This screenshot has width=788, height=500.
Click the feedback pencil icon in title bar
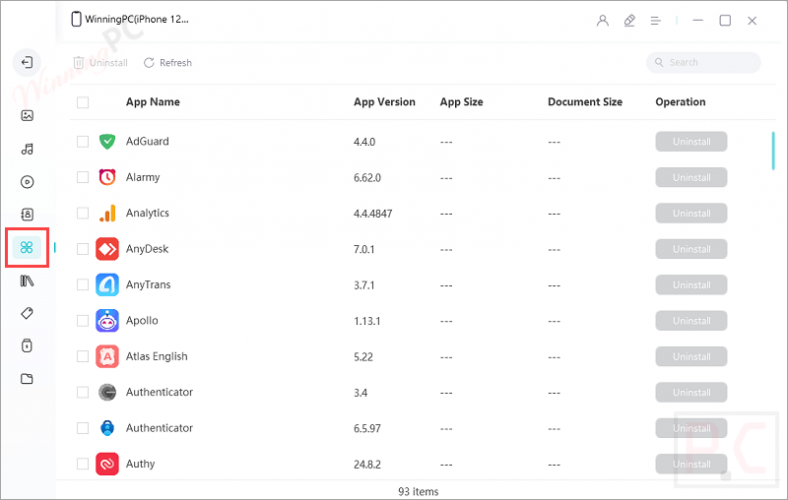point(629,20)
